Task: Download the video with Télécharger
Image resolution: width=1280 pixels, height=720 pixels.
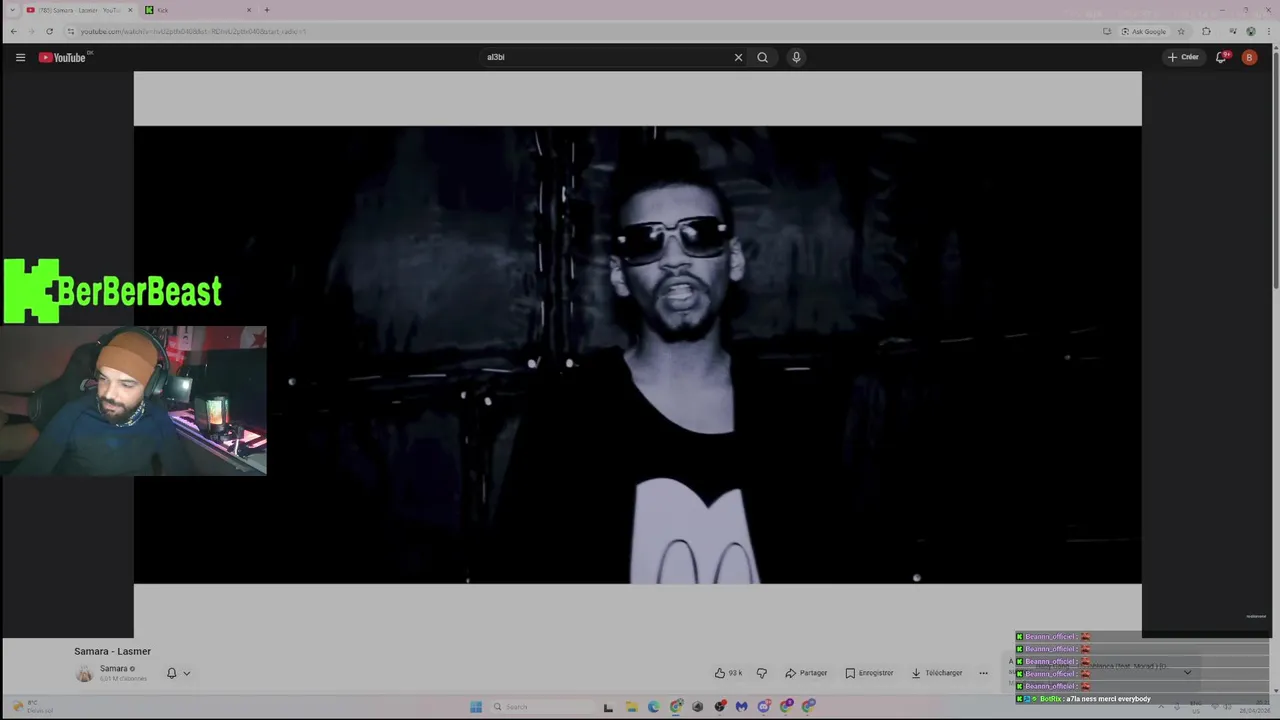Action: [937, 673]
